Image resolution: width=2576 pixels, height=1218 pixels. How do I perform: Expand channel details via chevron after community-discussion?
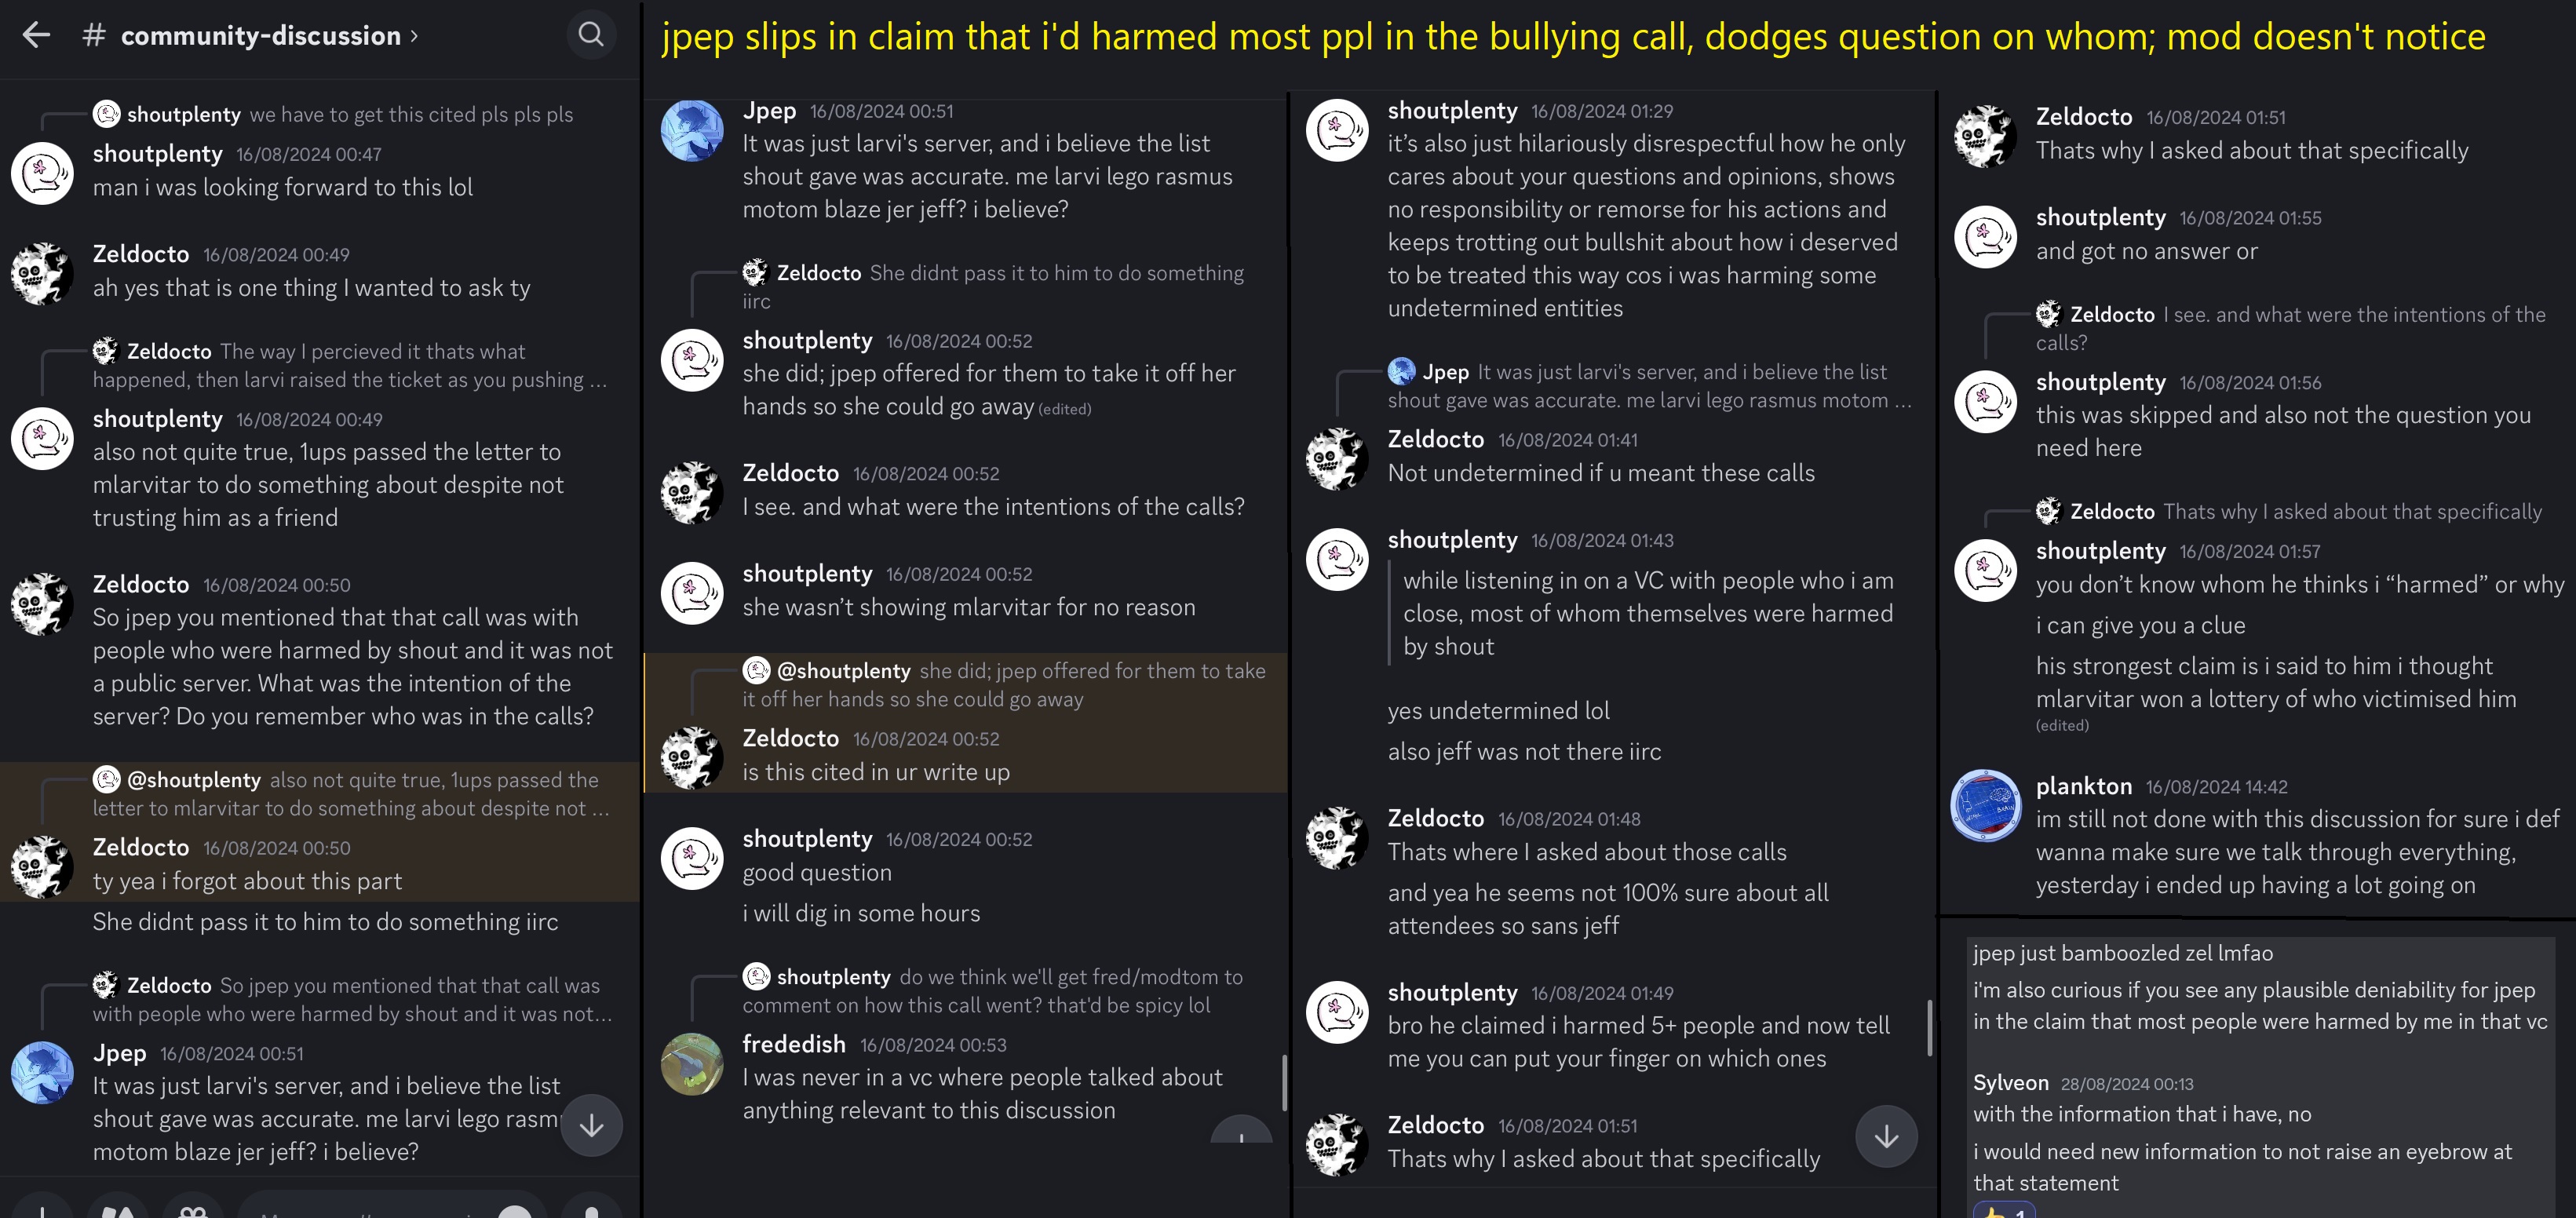coord(414,36)
